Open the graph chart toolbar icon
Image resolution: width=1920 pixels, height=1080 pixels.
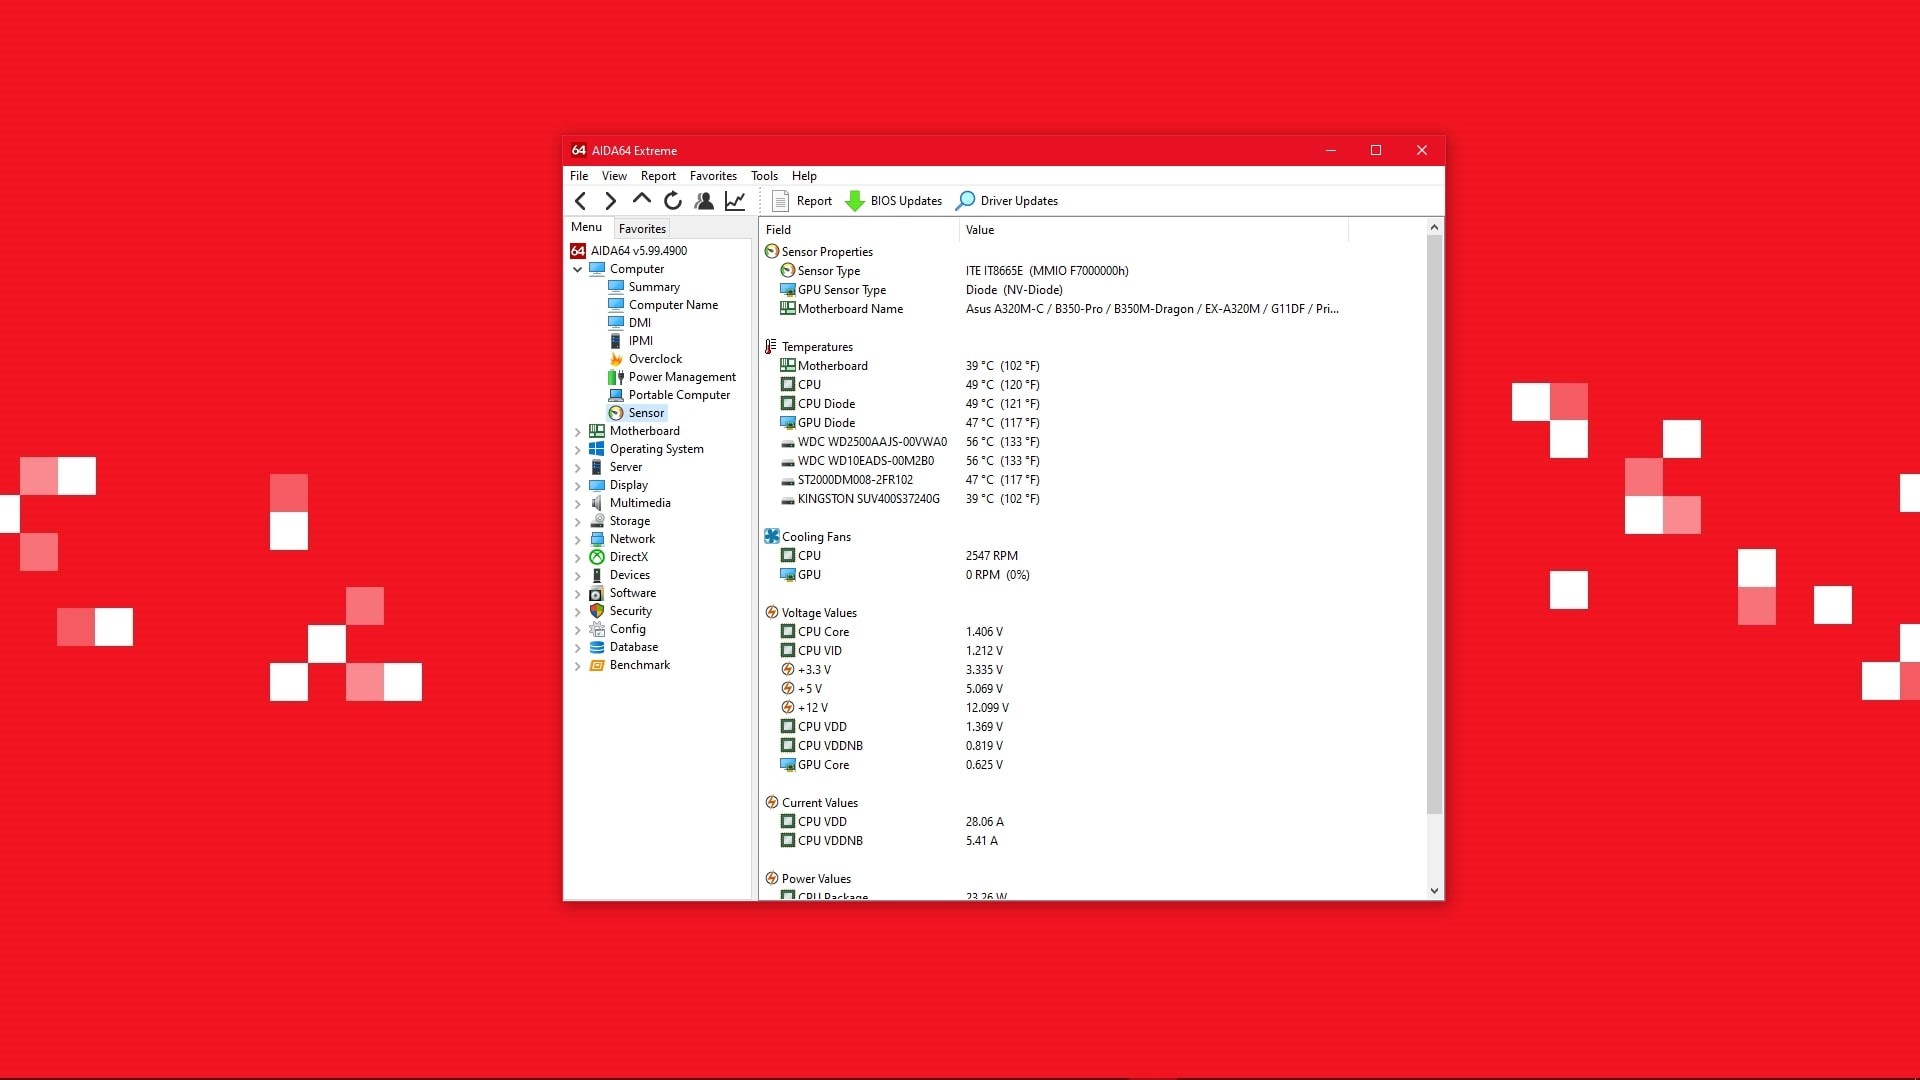[x=735, y=201]
